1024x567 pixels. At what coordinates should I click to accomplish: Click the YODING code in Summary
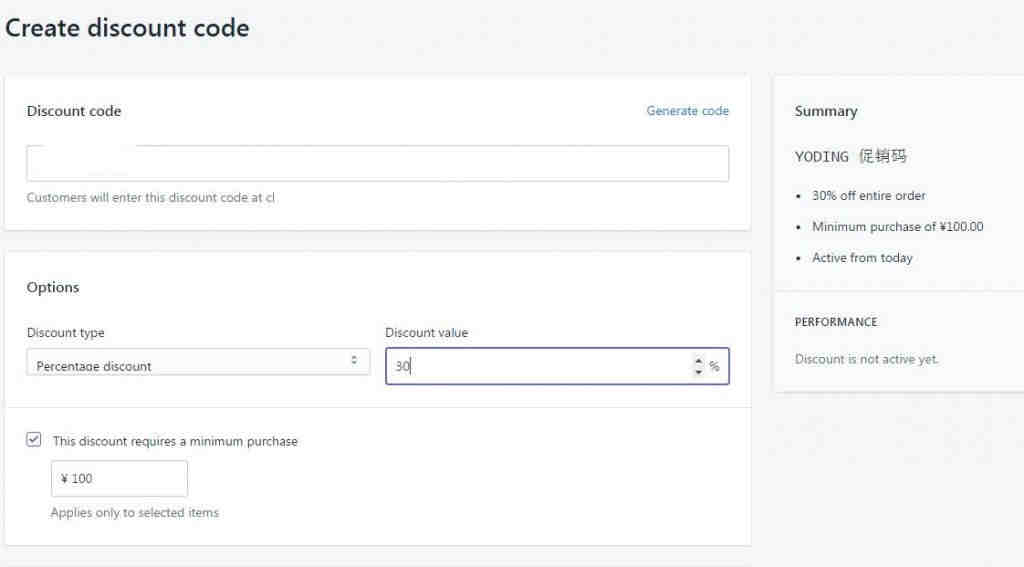(822, 156)
